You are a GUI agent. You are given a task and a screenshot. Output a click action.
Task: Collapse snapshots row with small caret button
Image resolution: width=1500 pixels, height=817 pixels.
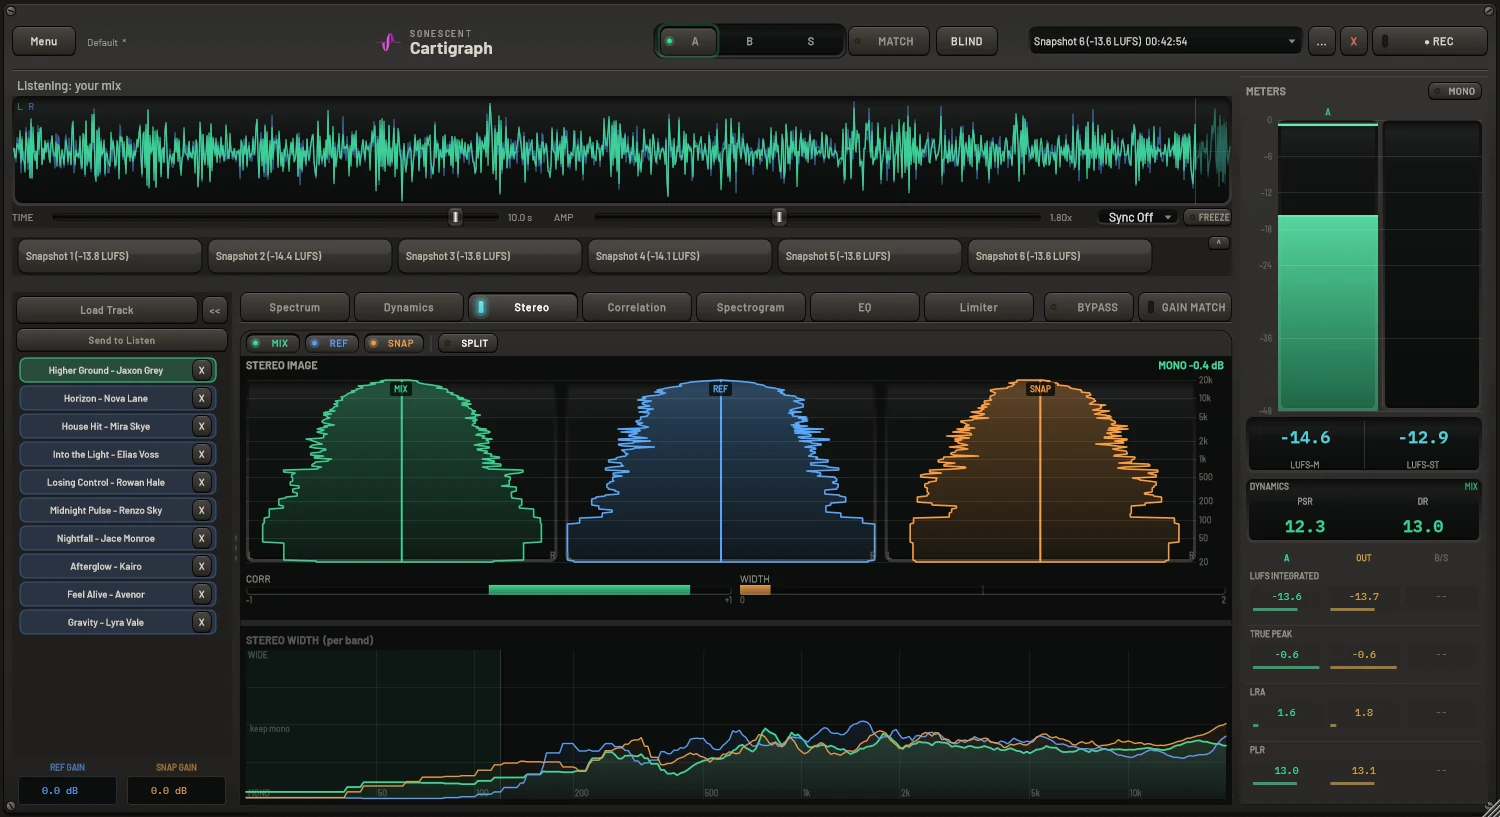coord(1218,243)
